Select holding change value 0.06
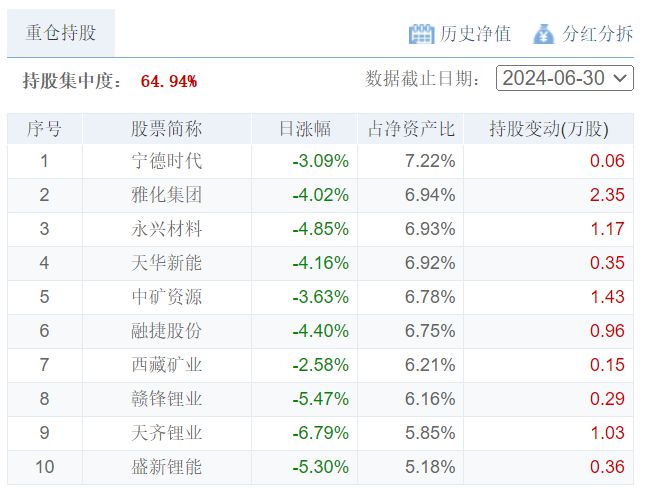Image resolution: width=646 pixels, height=502 pixels. [x=607, y=161]
